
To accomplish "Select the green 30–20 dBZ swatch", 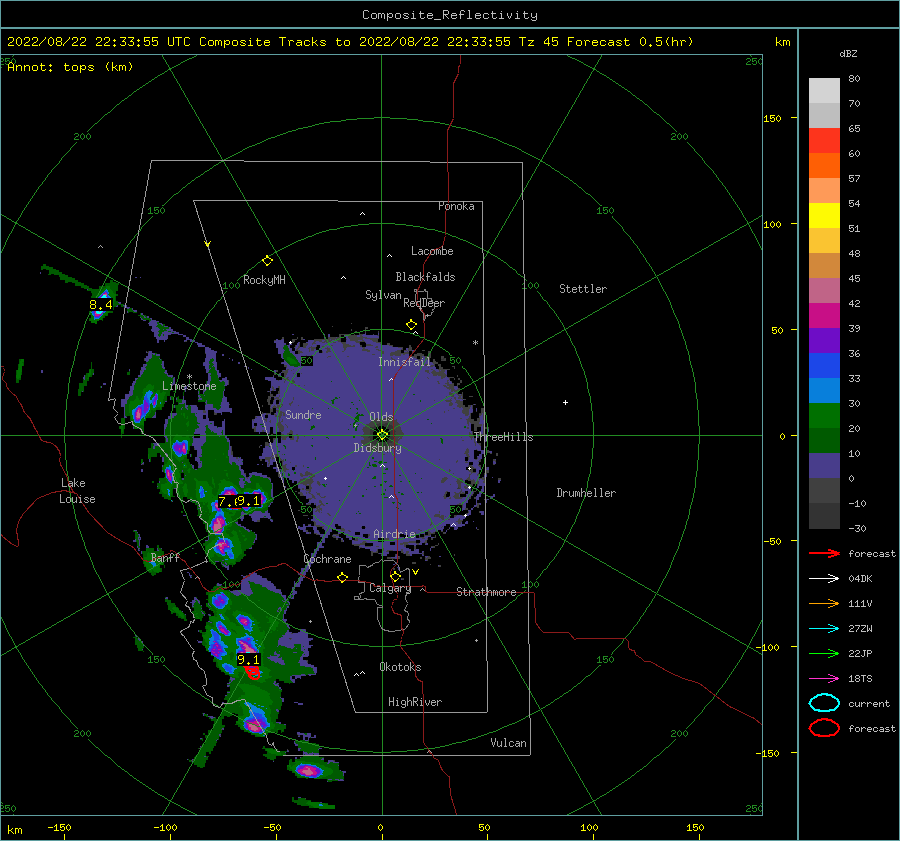I will tap(824, 416).
